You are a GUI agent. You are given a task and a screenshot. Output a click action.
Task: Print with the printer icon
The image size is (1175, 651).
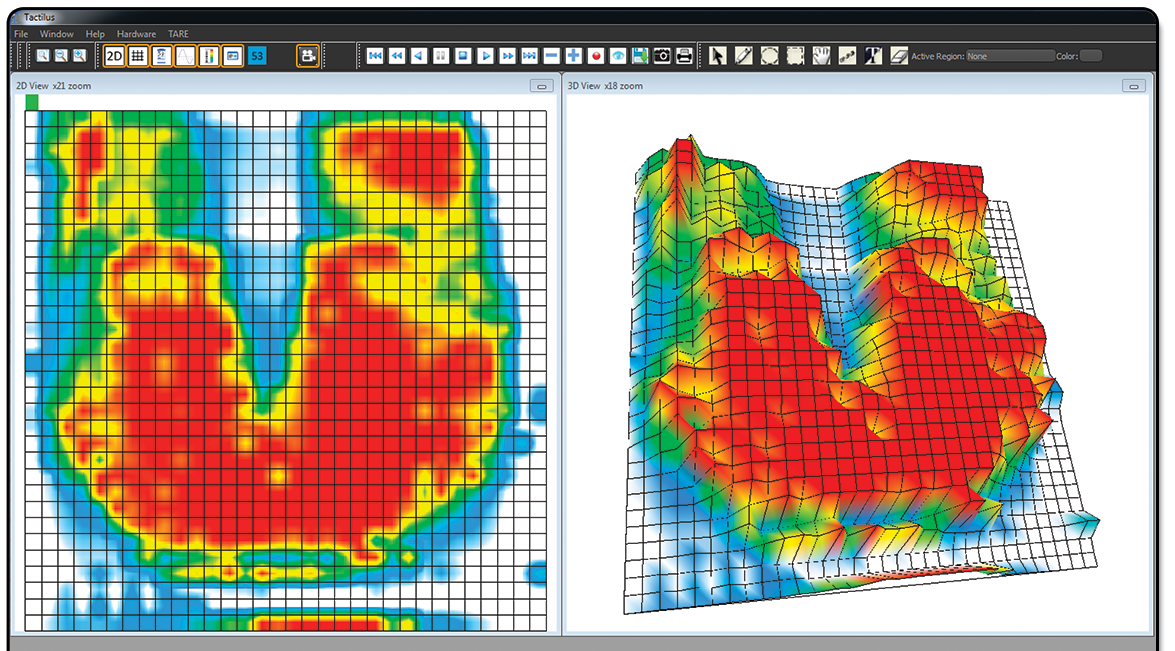684,55
